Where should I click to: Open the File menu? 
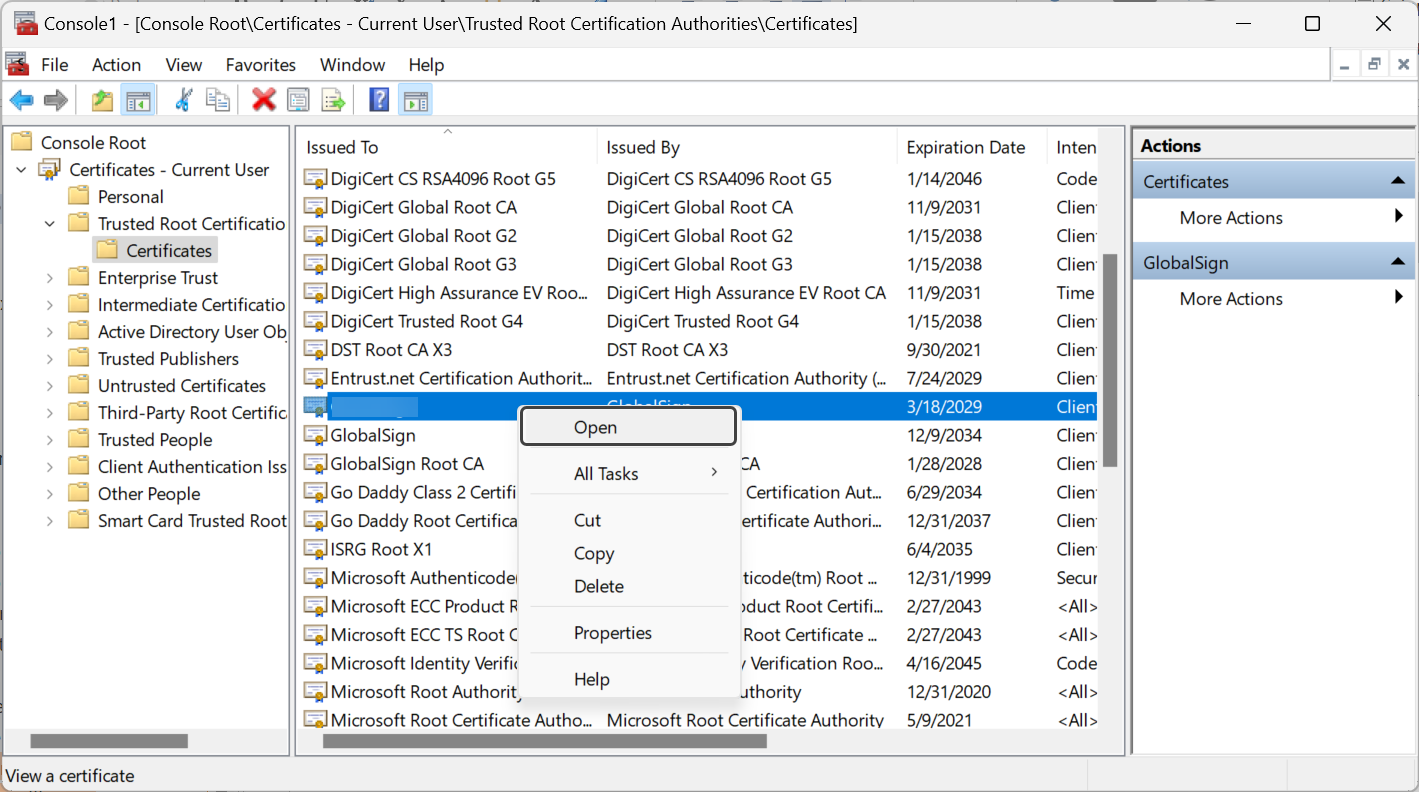[x=54, y=65]
